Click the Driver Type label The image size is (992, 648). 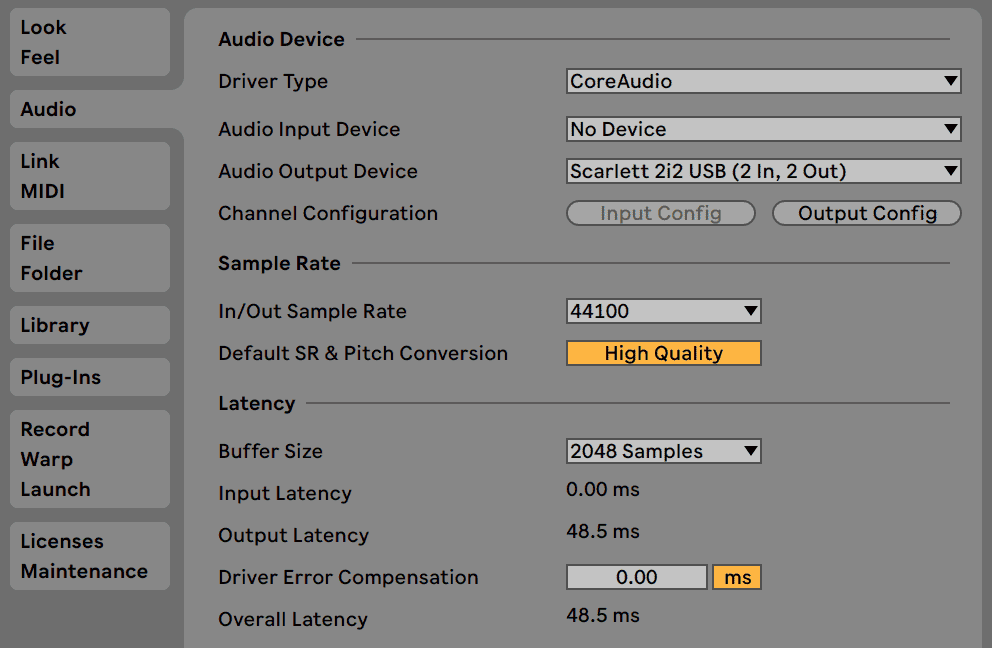coord(273,81)
